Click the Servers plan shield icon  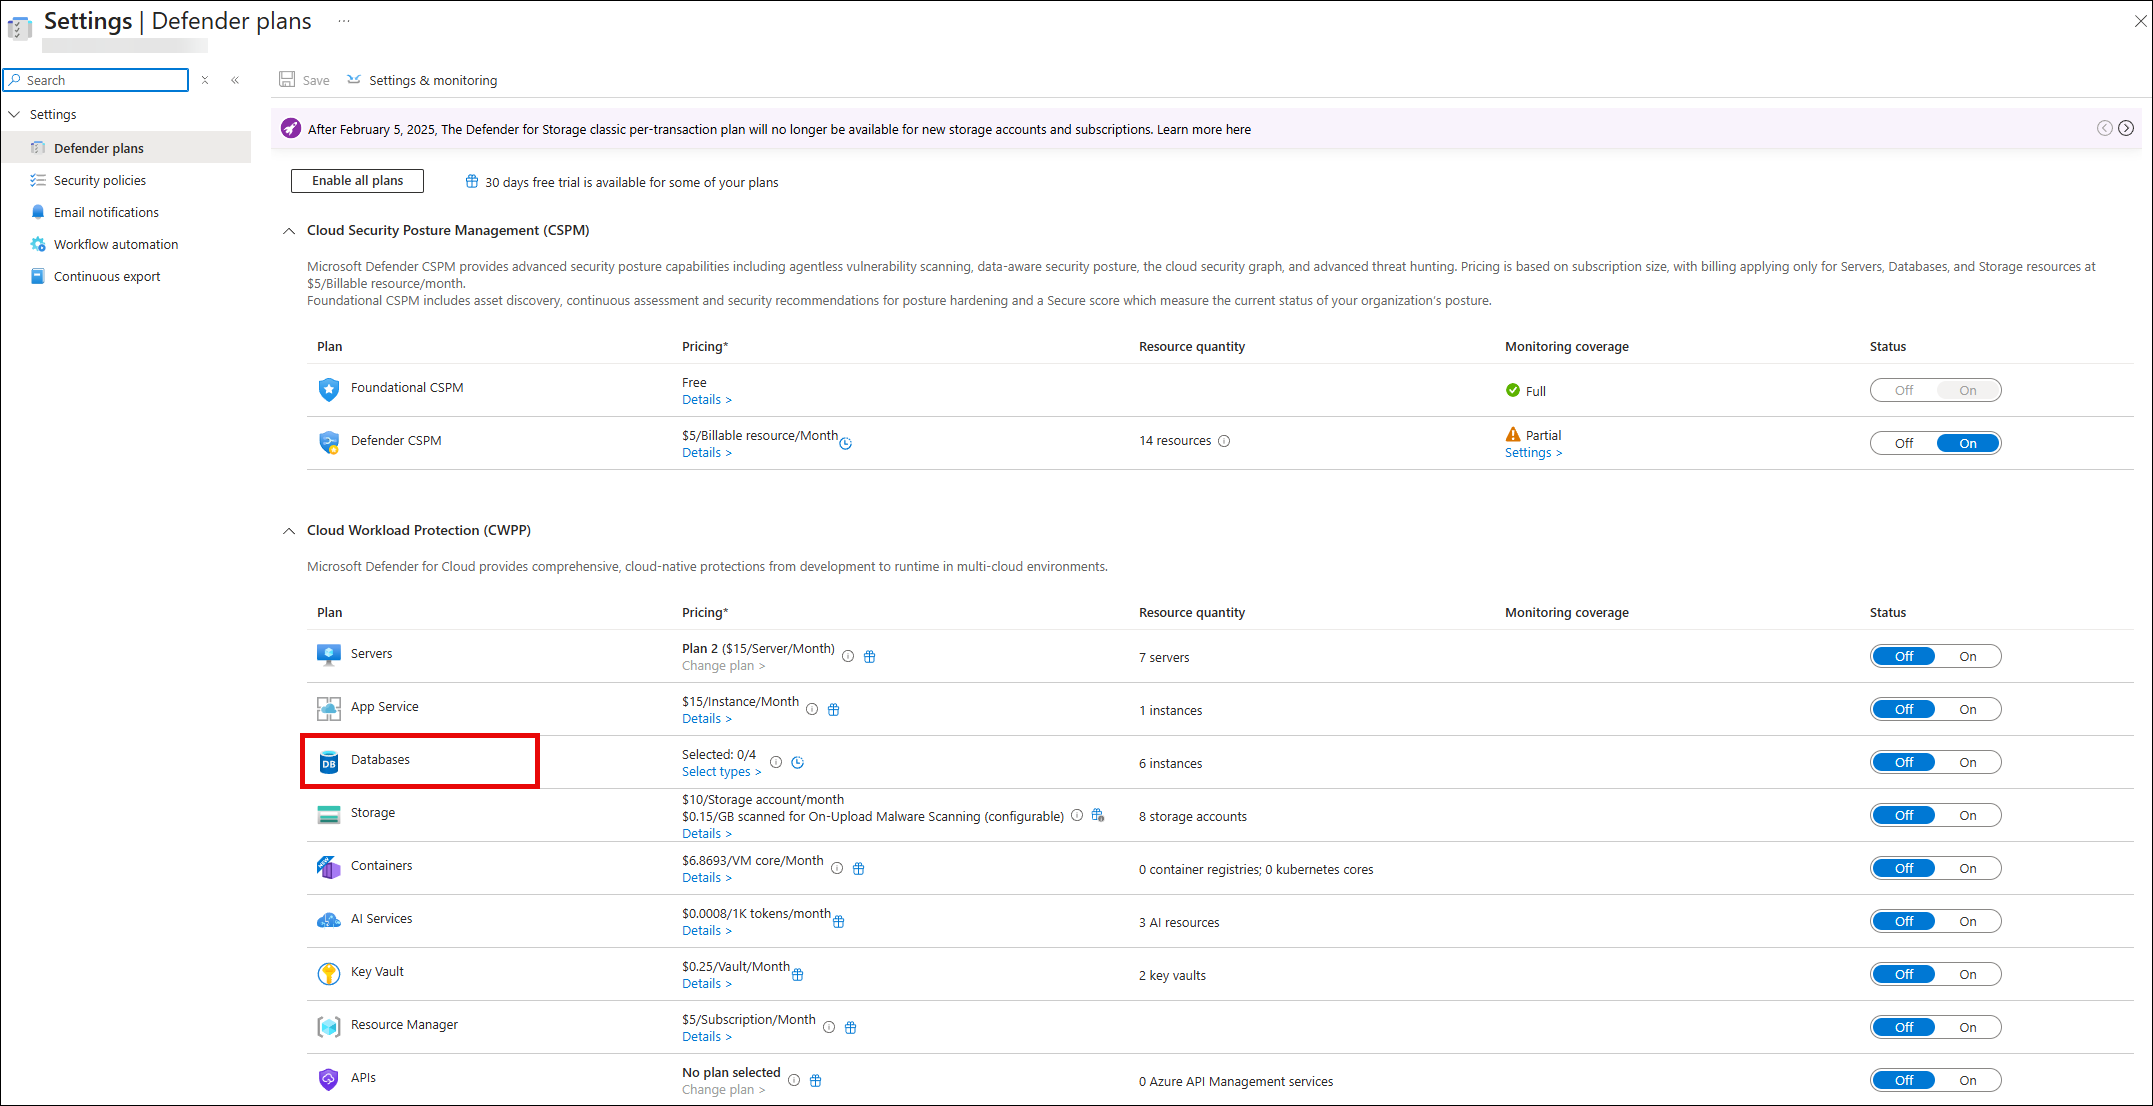point(328,654)
